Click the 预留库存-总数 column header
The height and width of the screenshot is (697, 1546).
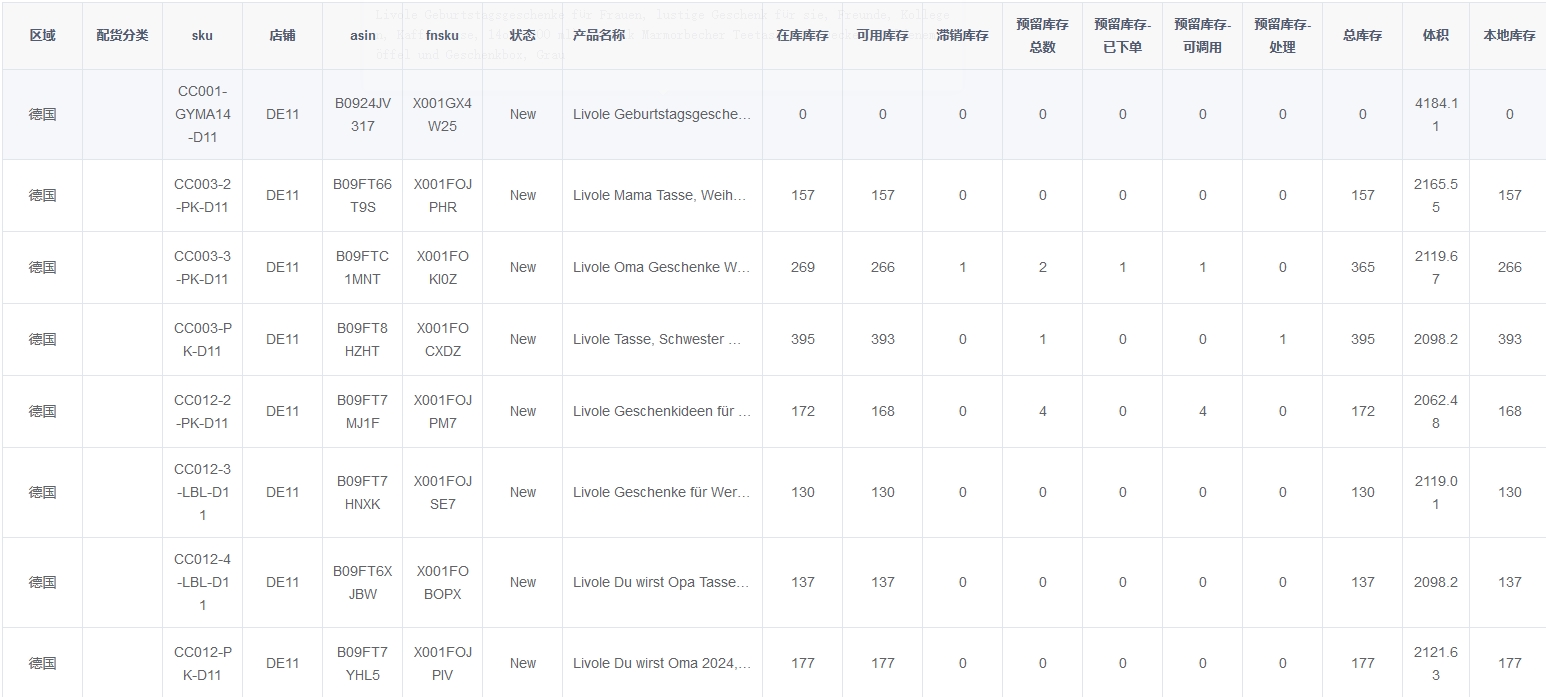(x=1042, y=35)
